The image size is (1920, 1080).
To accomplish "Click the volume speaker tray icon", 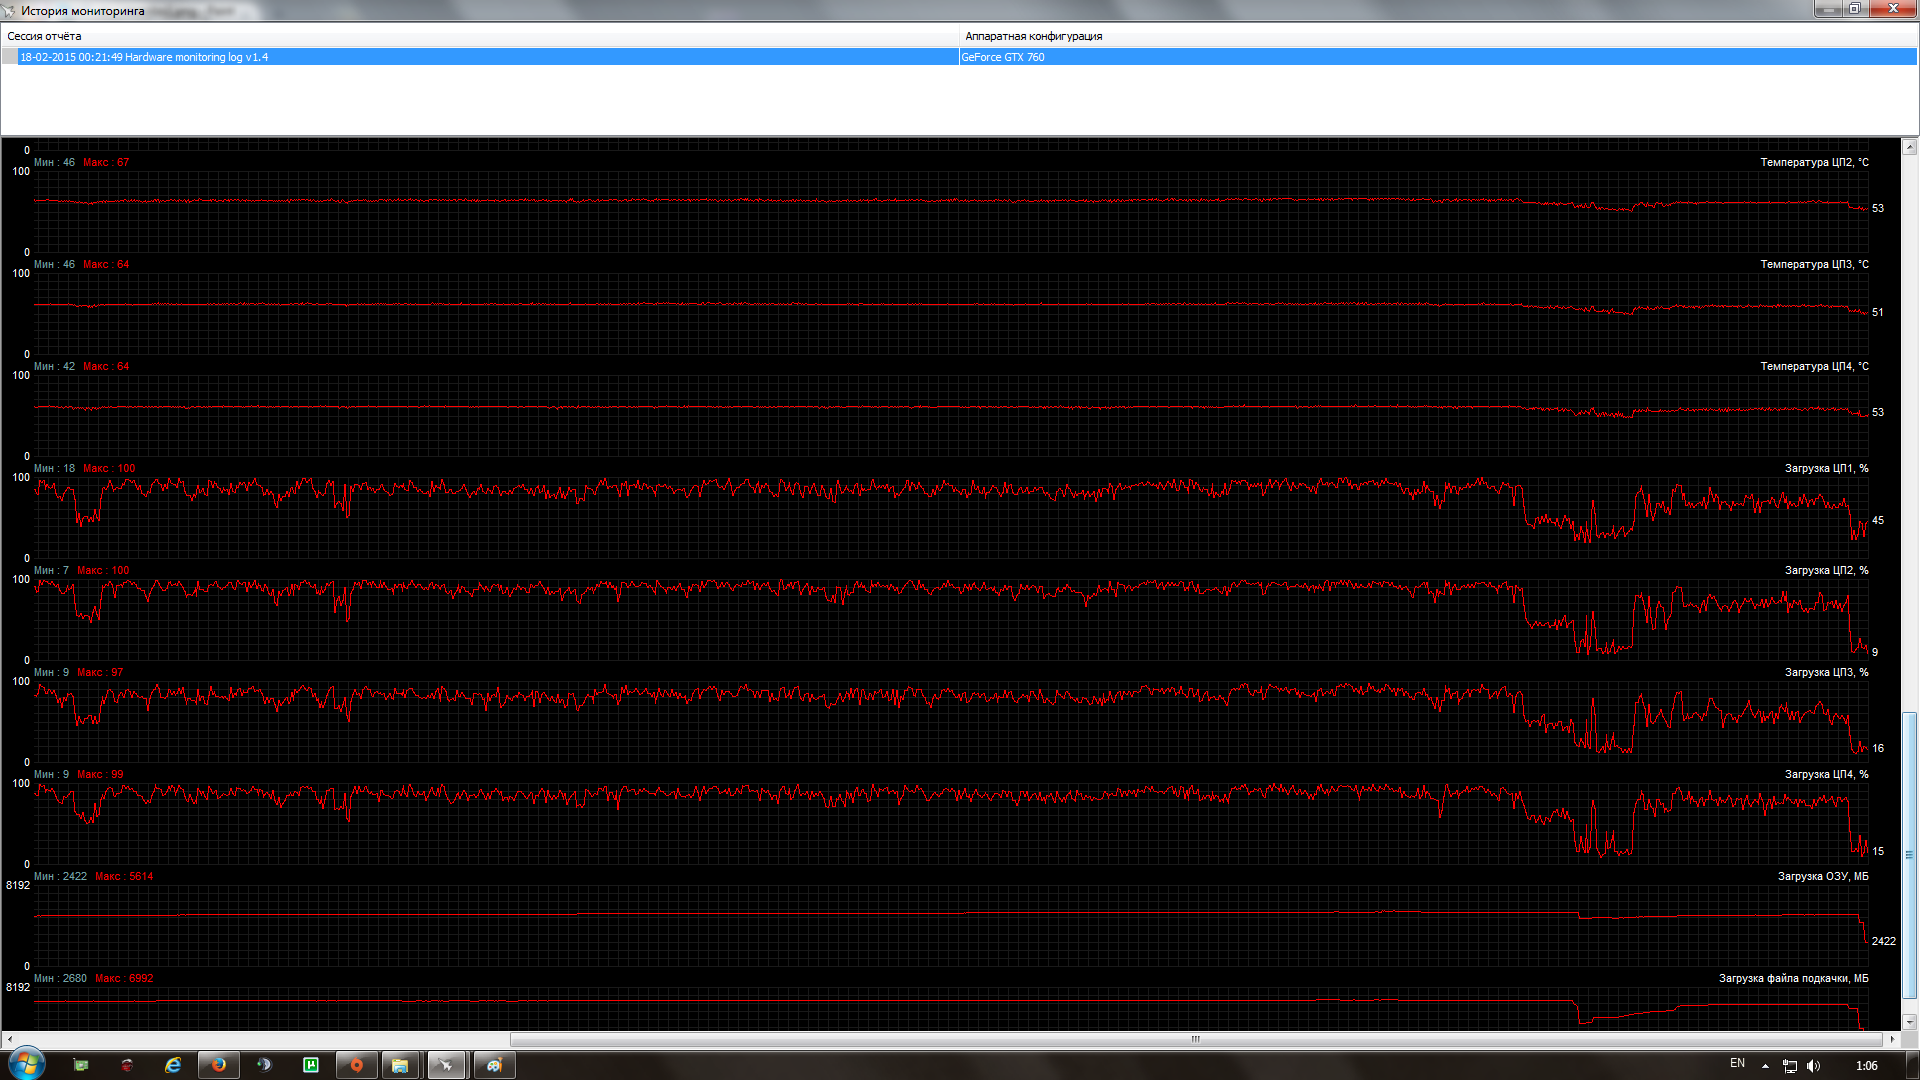I will (1814, 1066).
